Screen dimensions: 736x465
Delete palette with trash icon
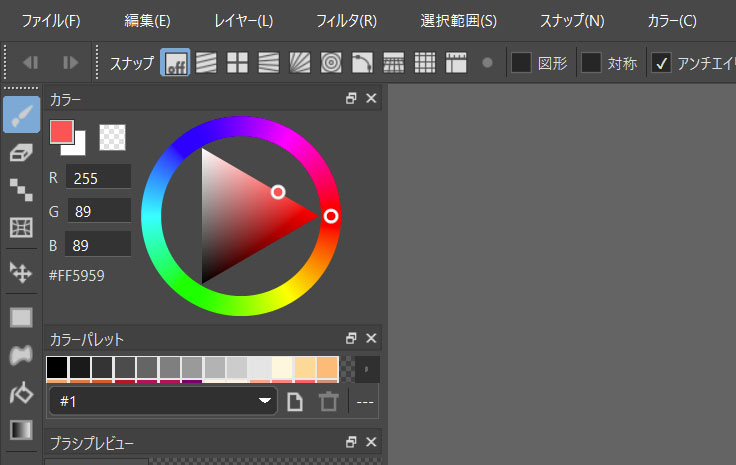[x=328, y=402]
